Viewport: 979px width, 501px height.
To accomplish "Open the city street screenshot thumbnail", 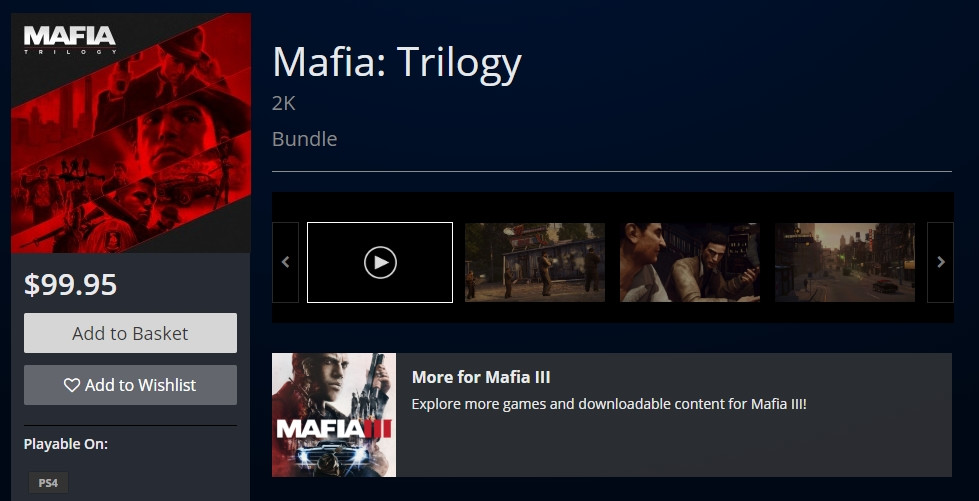I will 845,262.
